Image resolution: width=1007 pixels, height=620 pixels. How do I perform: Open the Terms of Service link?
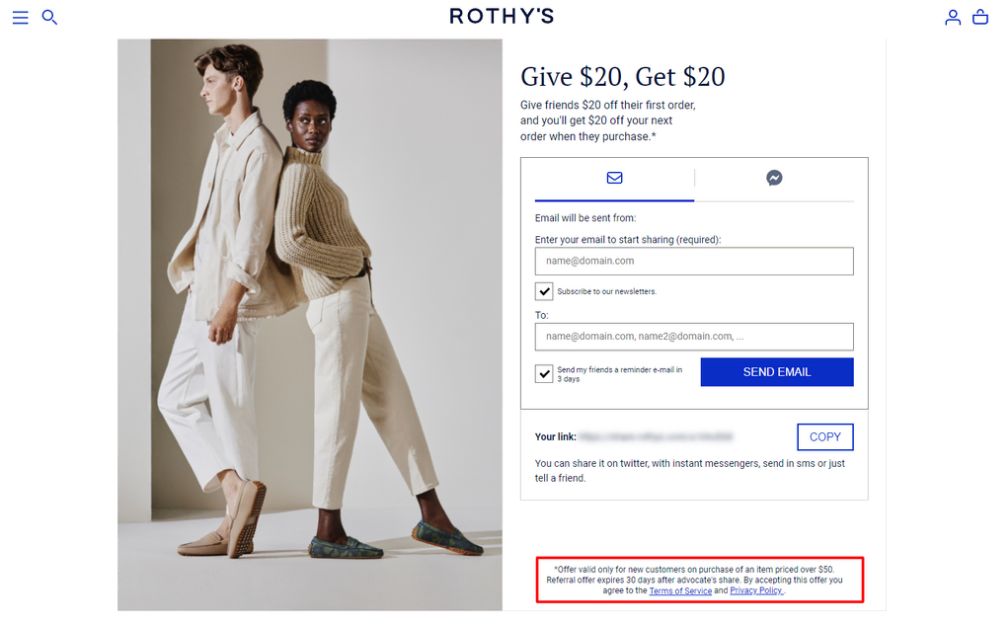click(681, 590)
